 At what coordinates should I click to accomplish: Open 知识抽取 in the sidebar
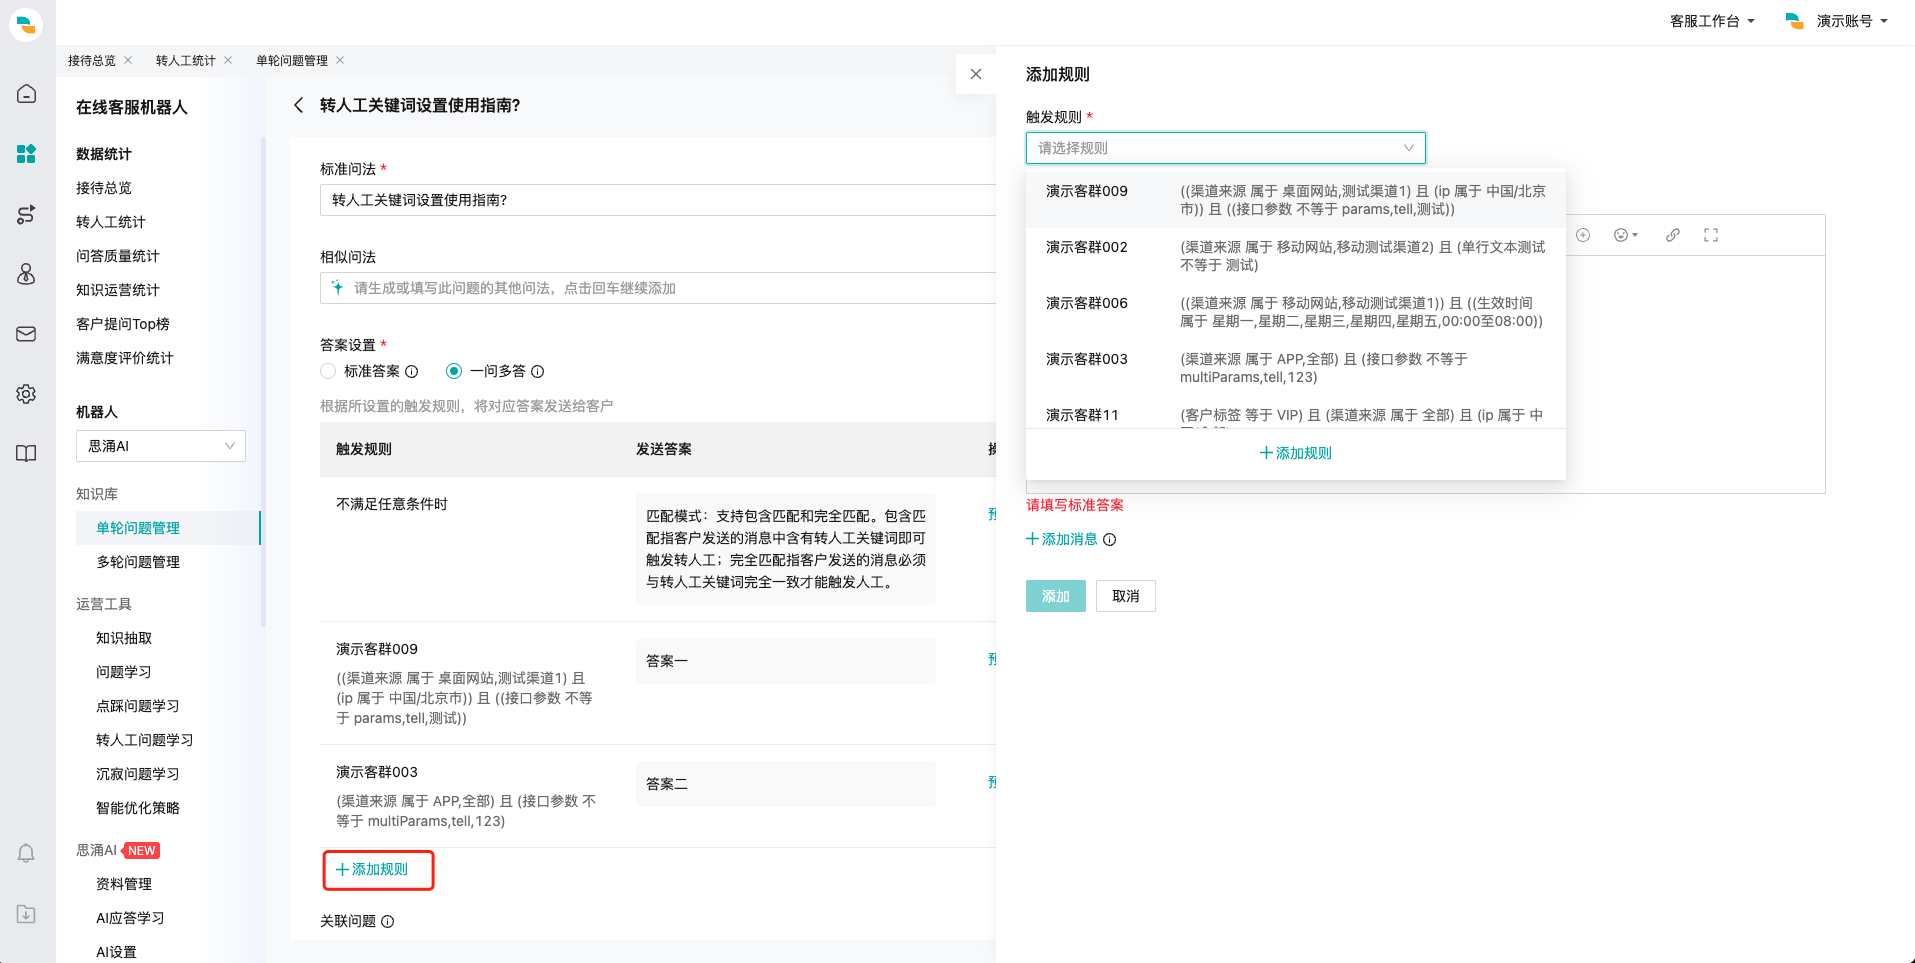(x=124, y=638)
